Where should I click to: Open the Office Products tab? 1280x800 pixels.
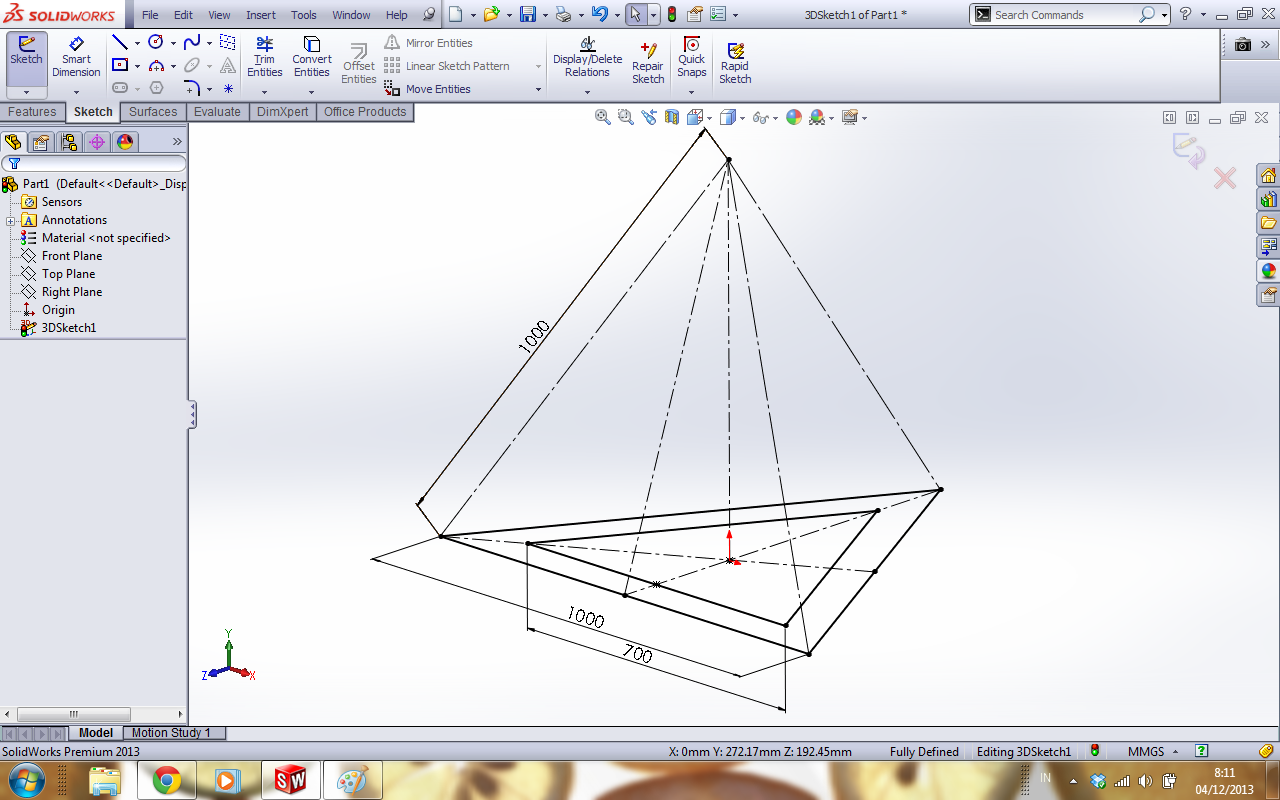point(365,112)
